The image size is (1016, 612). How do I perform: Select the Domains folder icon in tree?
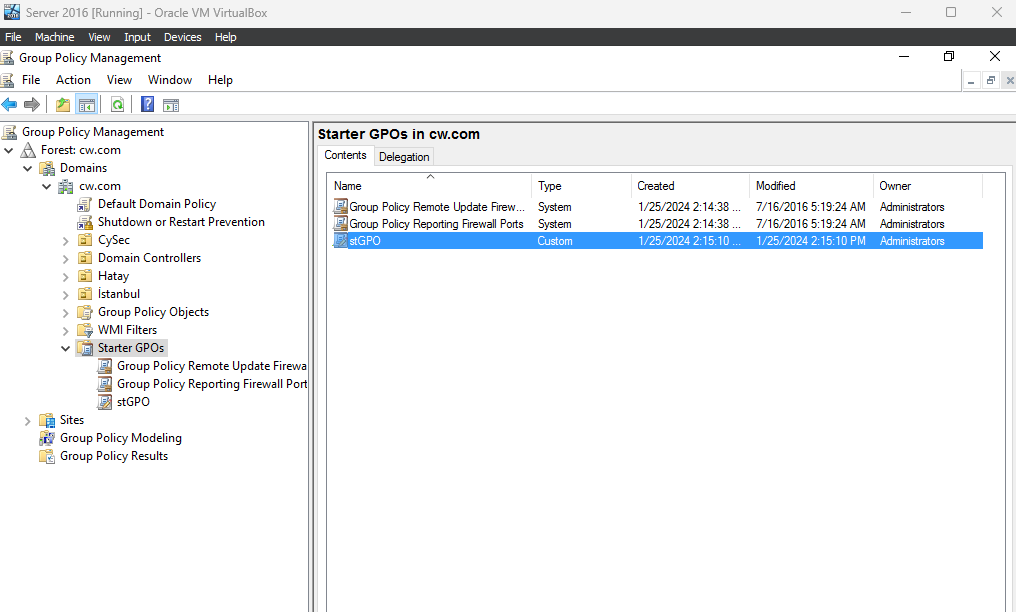(47, 168)
